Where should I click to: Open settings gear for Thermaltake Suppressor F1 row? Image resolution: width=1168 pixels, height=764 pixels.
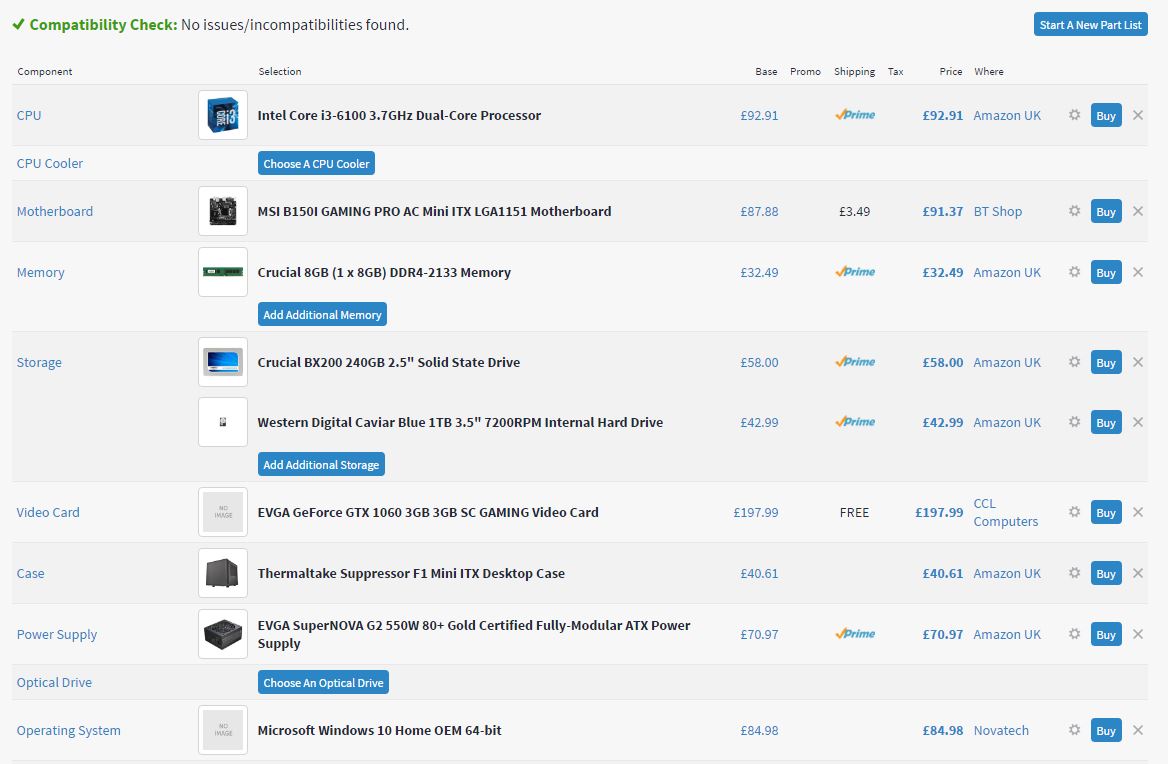pyautogui.click(x=1074, y=573)
